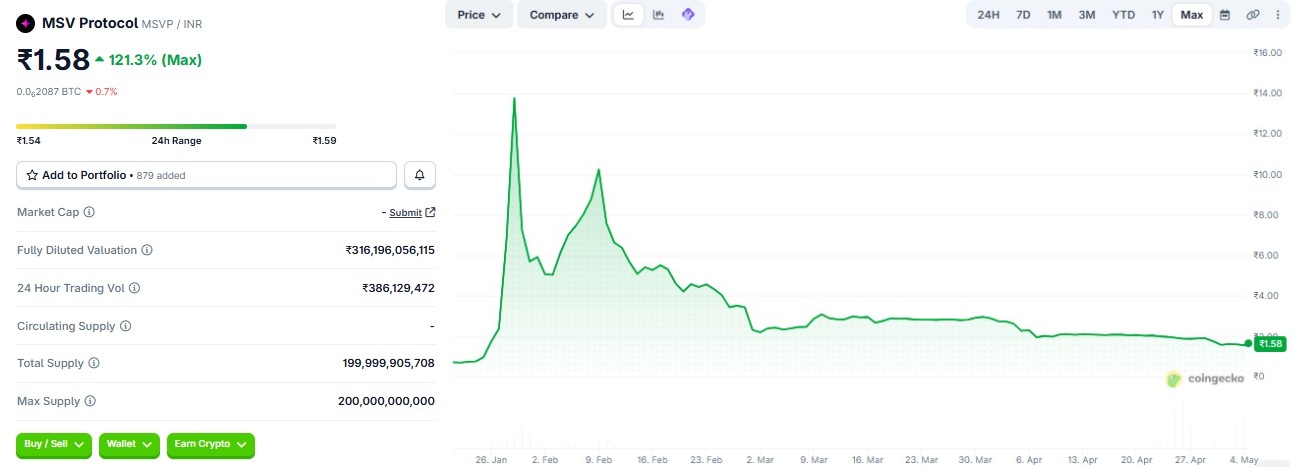The height and width of the screenshot is (467, 1293).
Task: Click the 121.3% (Max) change value
Action: pos(155,60)
